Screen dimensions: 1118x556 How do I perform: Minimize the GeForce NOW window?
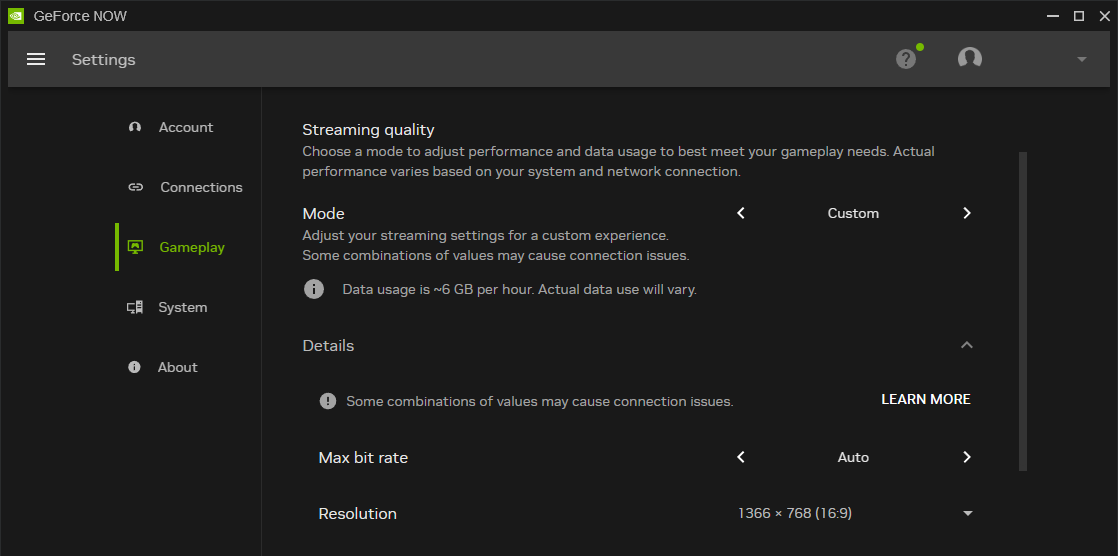point(1053,16)
